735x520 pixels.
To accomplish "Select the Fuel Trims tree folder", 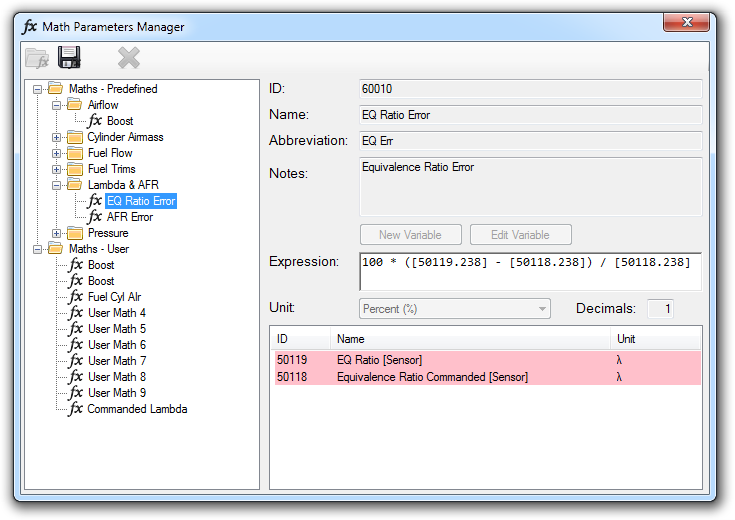I will (x=111, y=169).
